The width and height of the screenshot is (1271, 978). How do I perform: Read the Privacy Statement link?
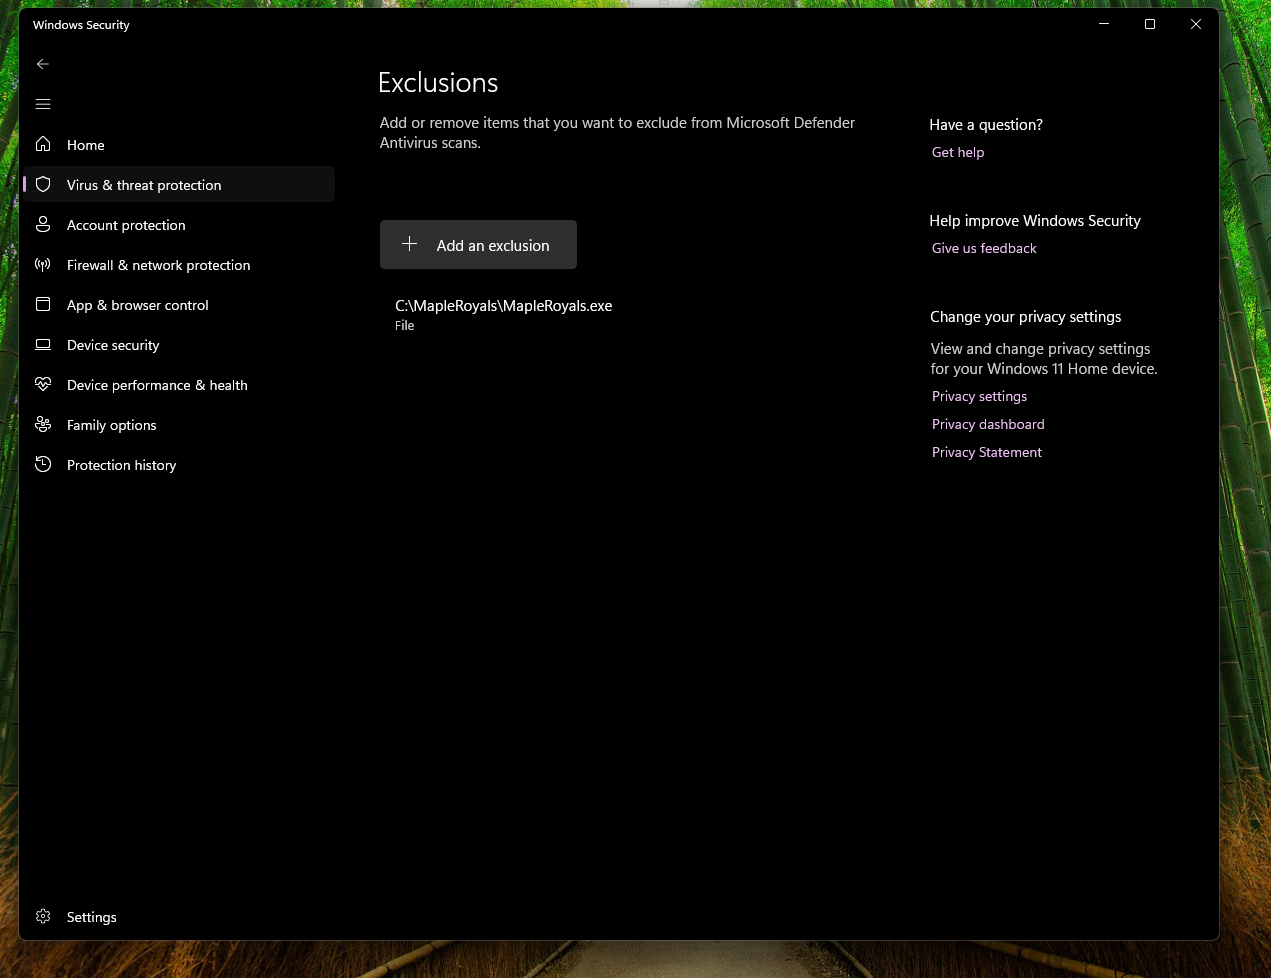tap(987, 452)
